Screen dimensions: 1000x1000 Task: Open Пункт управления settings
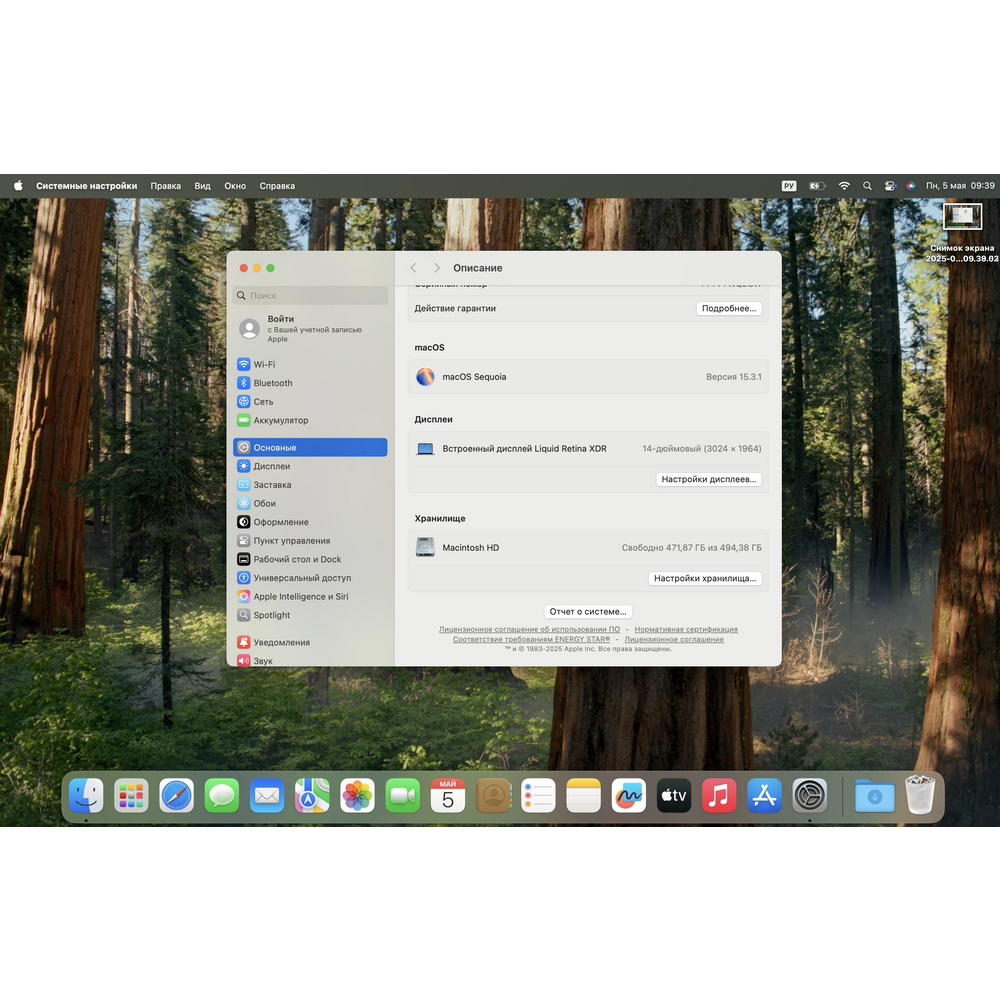[310, 541]
